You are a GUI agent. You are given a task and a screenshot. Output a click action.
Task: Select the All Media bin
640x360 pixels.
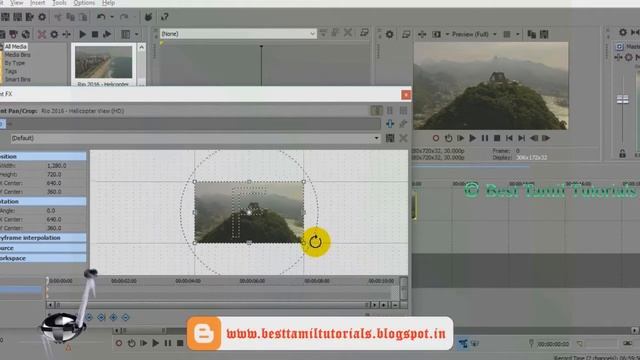16,47
